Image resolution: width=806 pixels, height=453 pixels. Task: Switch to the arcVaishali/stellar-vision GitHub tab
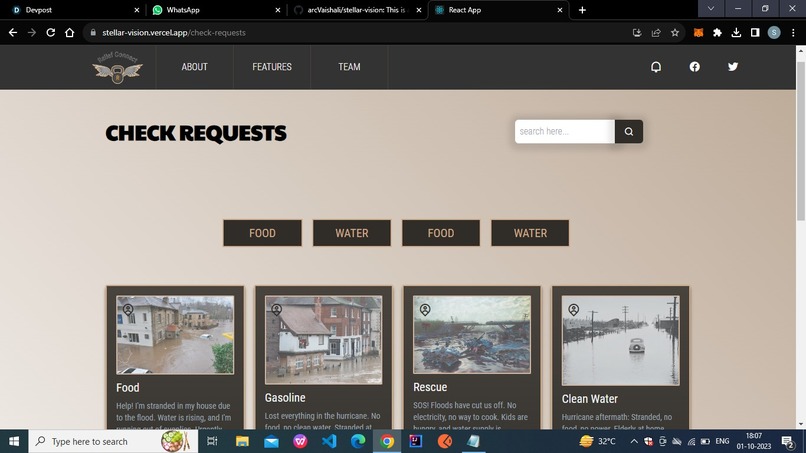pos(357,10)
